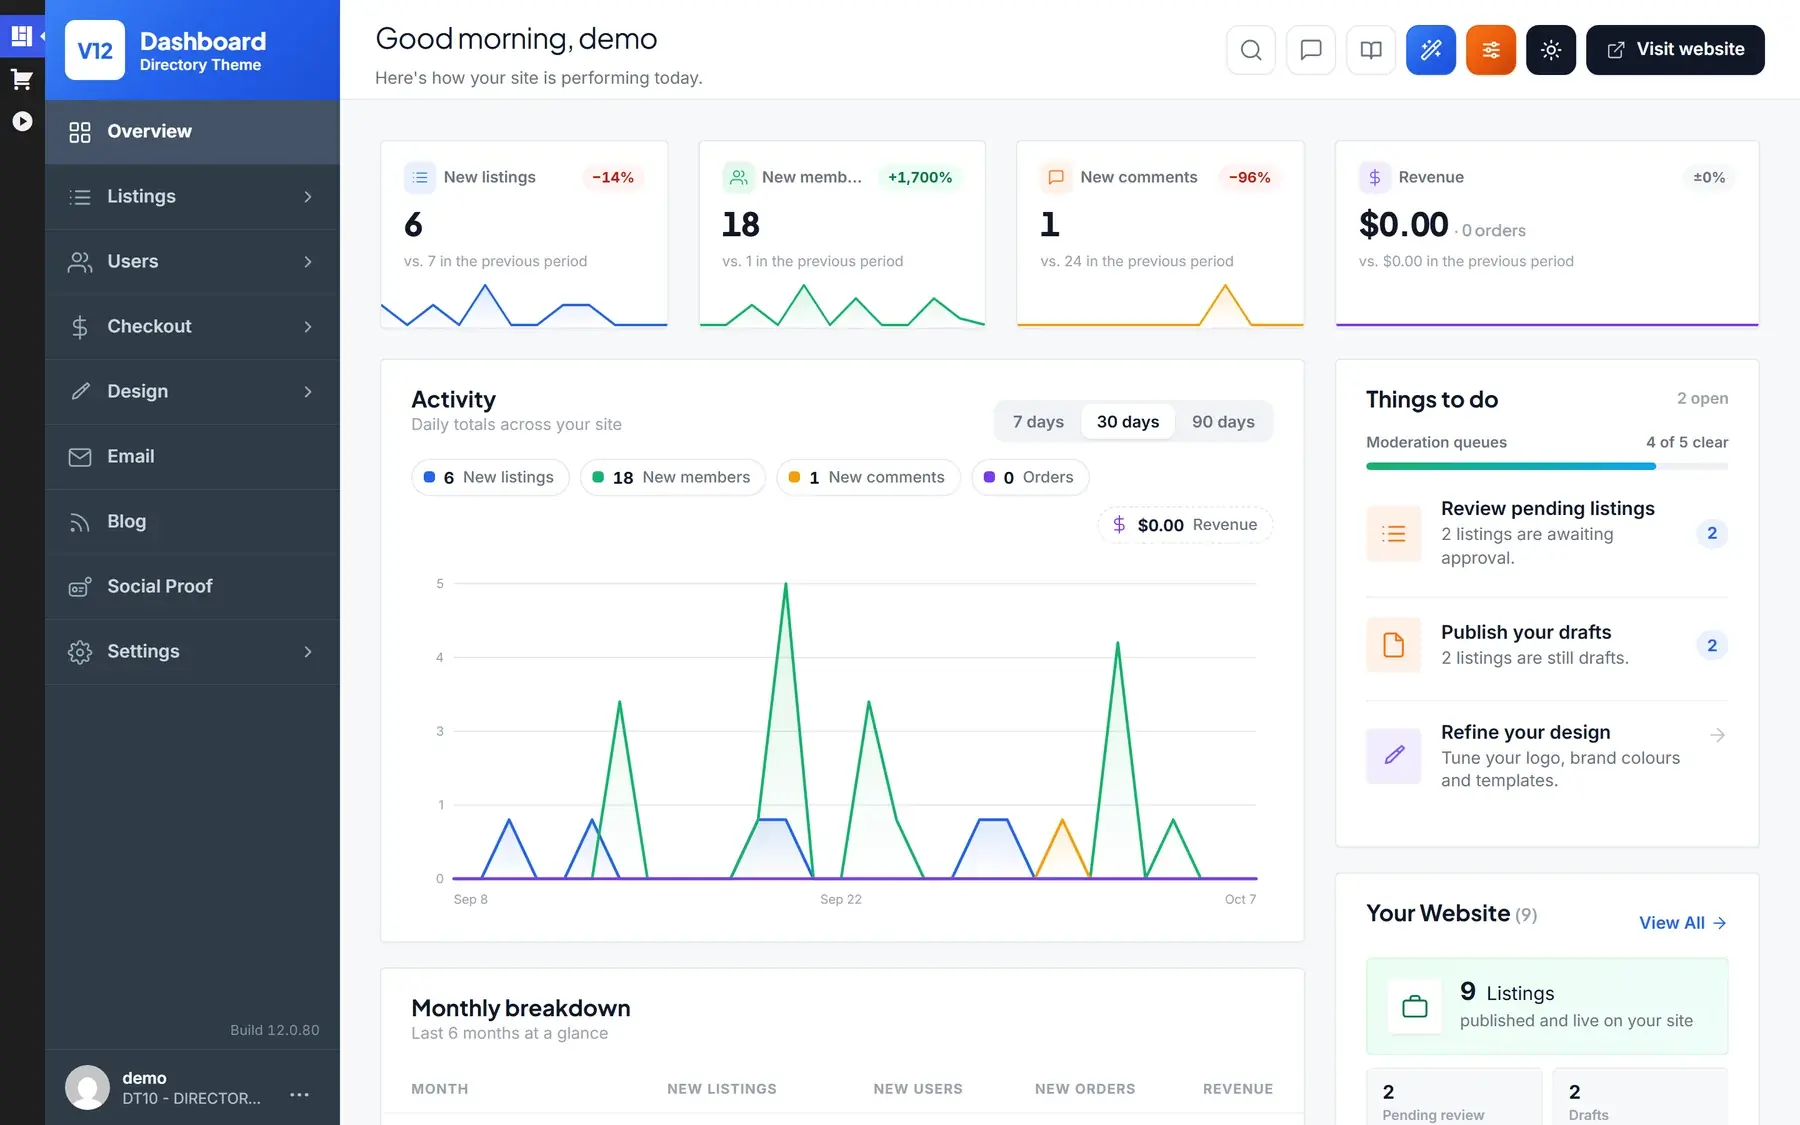1800x1125 pixels.
Task: Click the Users people icon in sidebar
Action: (x=80, y=262)
